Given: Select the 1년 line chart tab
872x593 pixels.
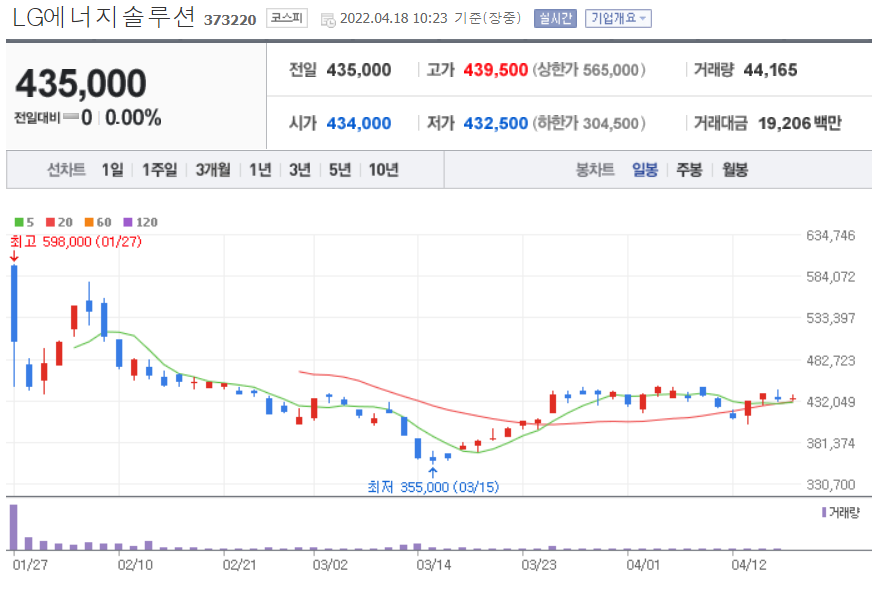Looking at the screenshot, I should [260, 169].
